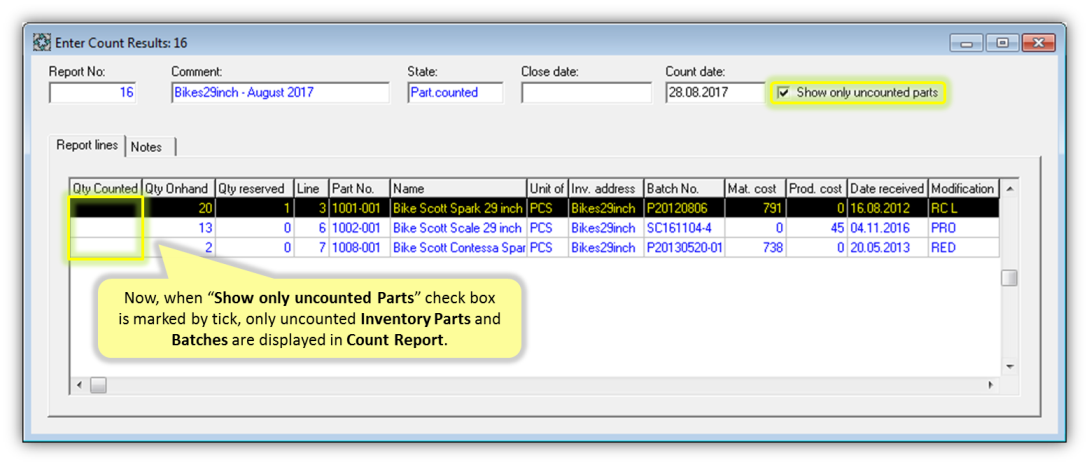Click the window icon in title bar
The image size is (1089, 465).
(42, 43)
